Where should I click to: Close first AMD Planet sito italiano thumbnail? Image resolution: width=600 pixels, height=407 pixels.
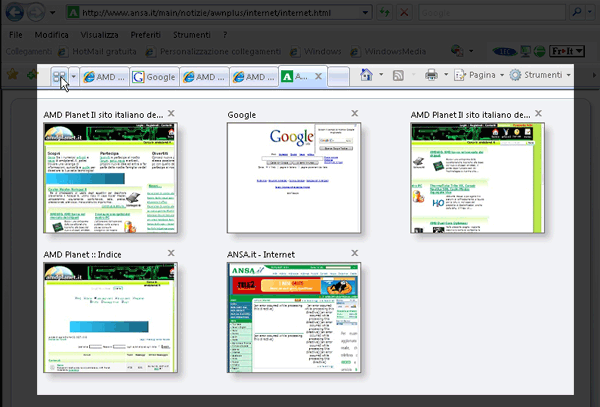coord(171,113)
